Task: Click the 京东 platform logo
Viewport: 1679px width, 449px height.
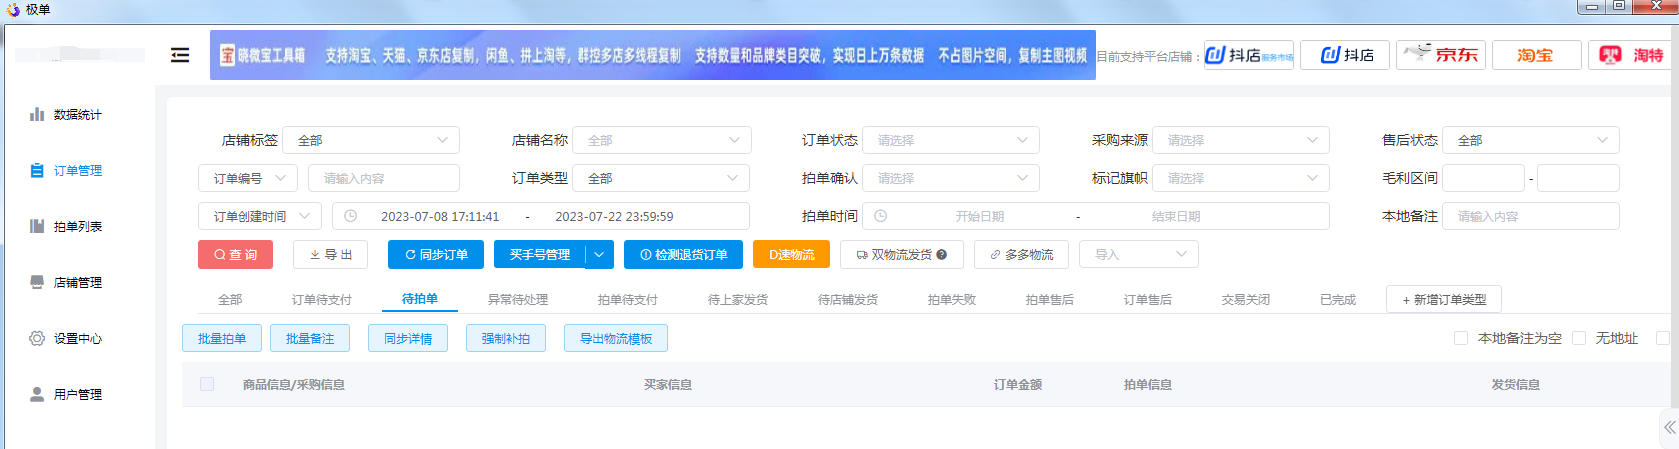Action: [x=1441, y=55]
